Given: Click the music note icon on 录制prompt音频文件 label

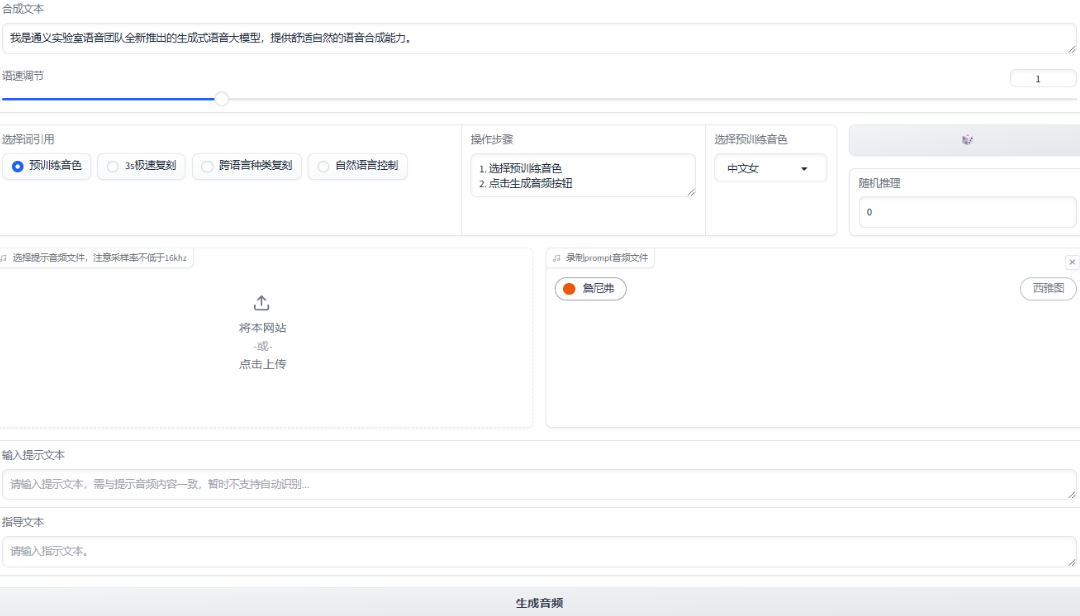Looking at the screenshot, I should [556, 257].
